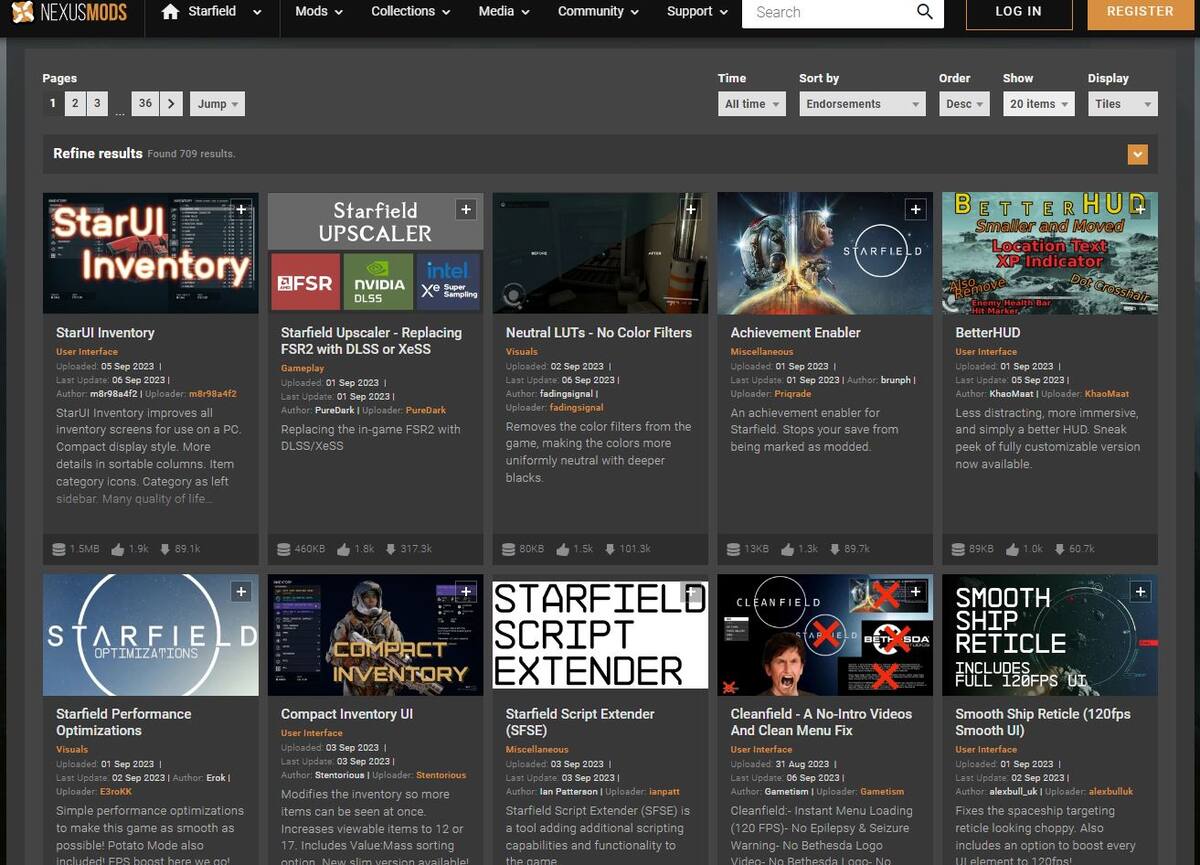Click plus icon on Smooth Ship Reticle tile

pyautogui.click(x=1140, y=592)
